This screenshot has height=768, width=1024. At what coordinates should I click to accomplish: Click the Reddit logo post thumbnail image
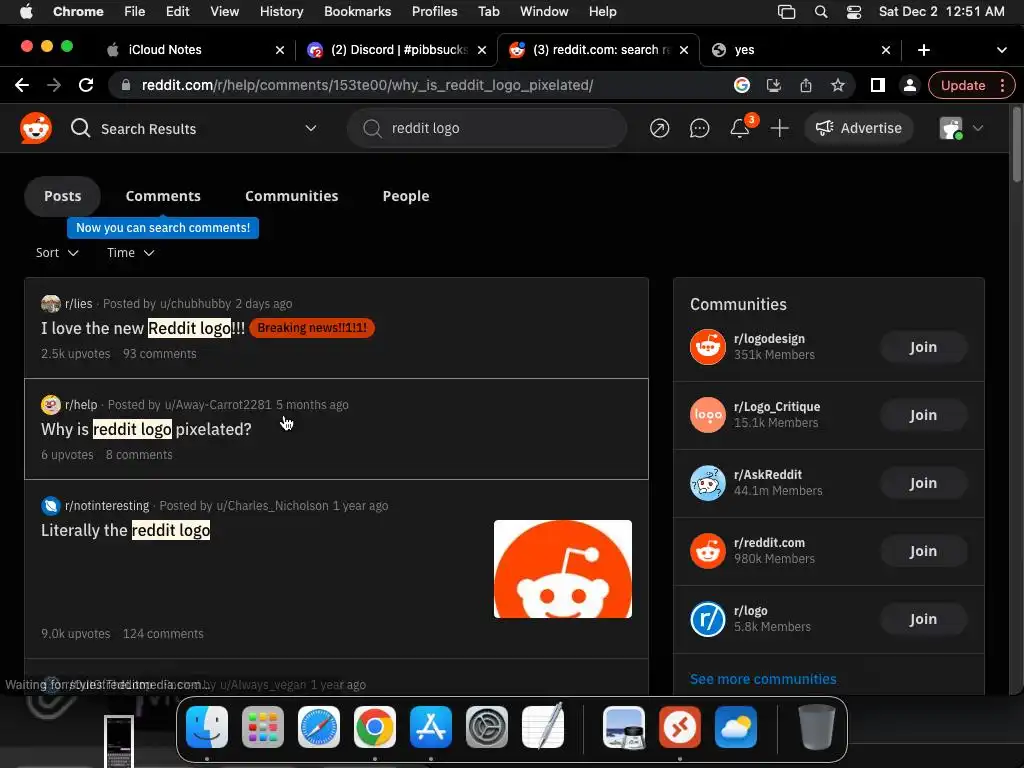[x=563, y=569]
